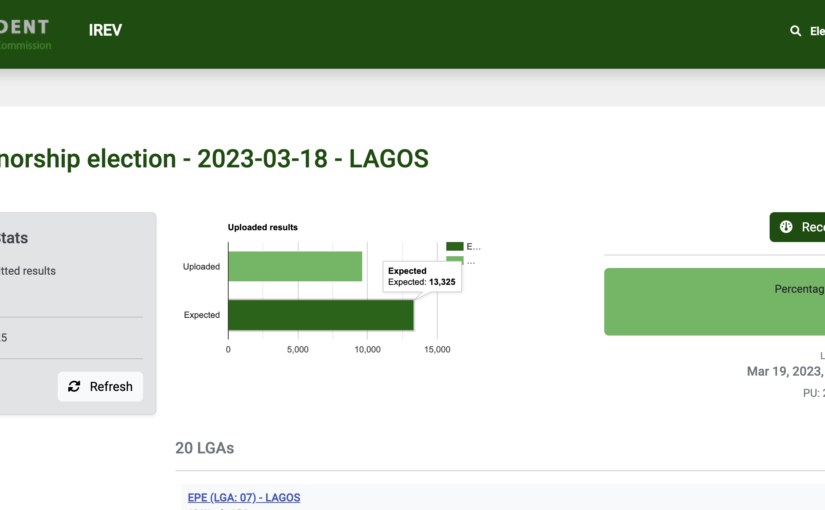Click the search magnifier icon in header
This screenshot has height=510, width=825.
click(796, 31)
